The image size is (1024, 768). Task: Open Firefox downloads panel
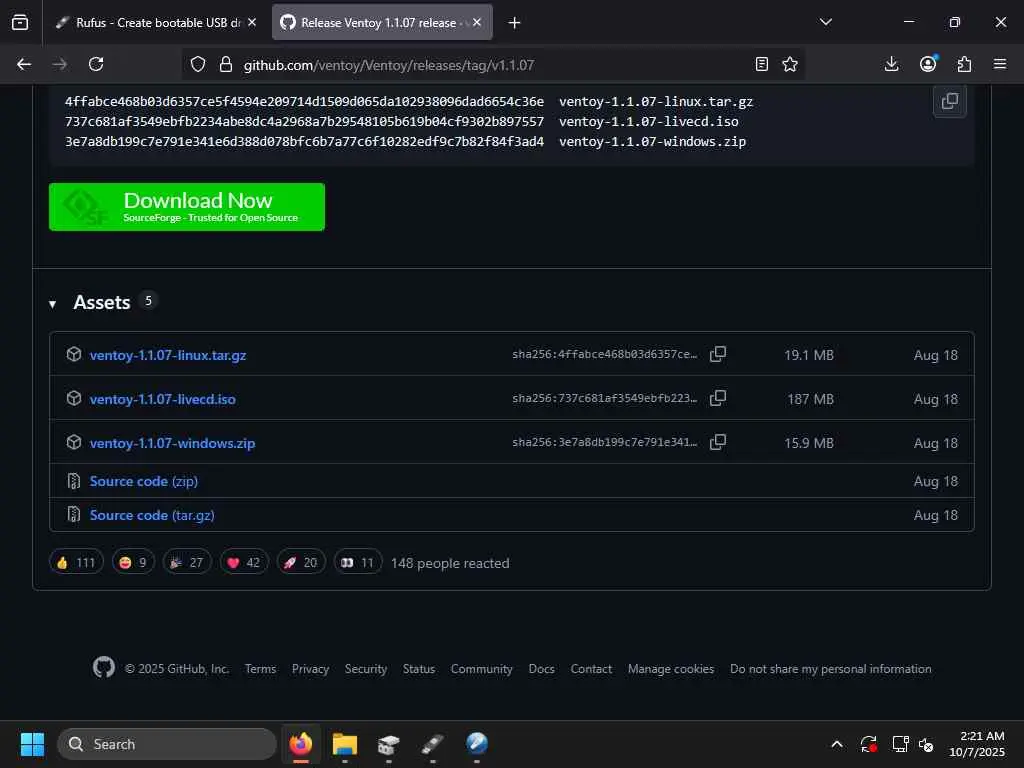pyautogui.click(x=891, y=64)
